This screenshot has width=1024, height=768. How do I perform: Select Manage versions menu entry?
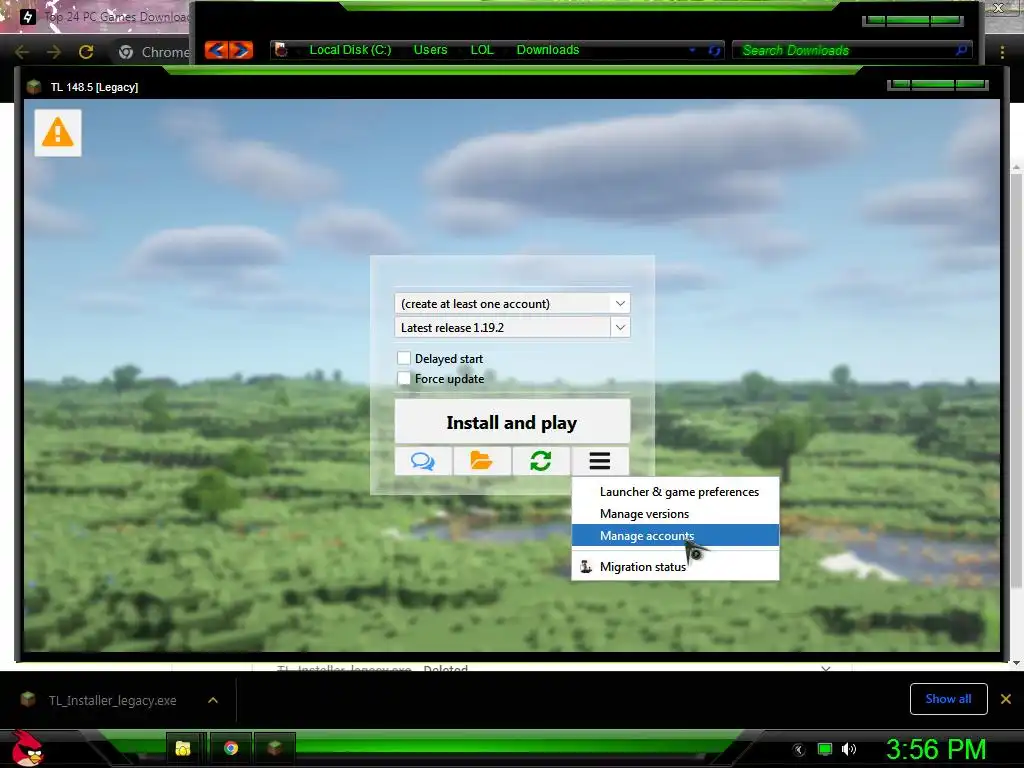point(675,514)
